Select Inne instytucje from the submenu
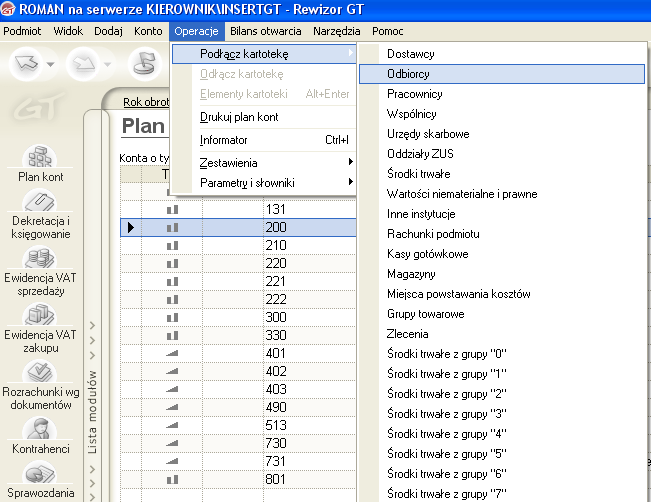Viewport: 651px width, 502px height. 502,214
